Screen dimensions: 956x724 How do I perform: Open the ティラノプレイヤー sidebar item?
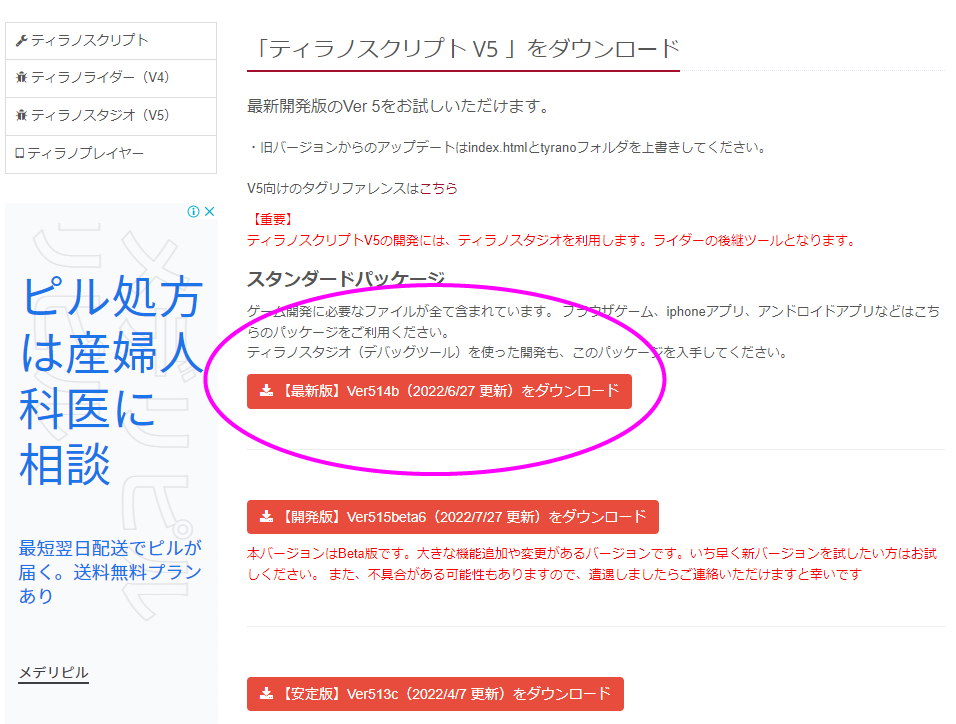[x=111, y=154]
